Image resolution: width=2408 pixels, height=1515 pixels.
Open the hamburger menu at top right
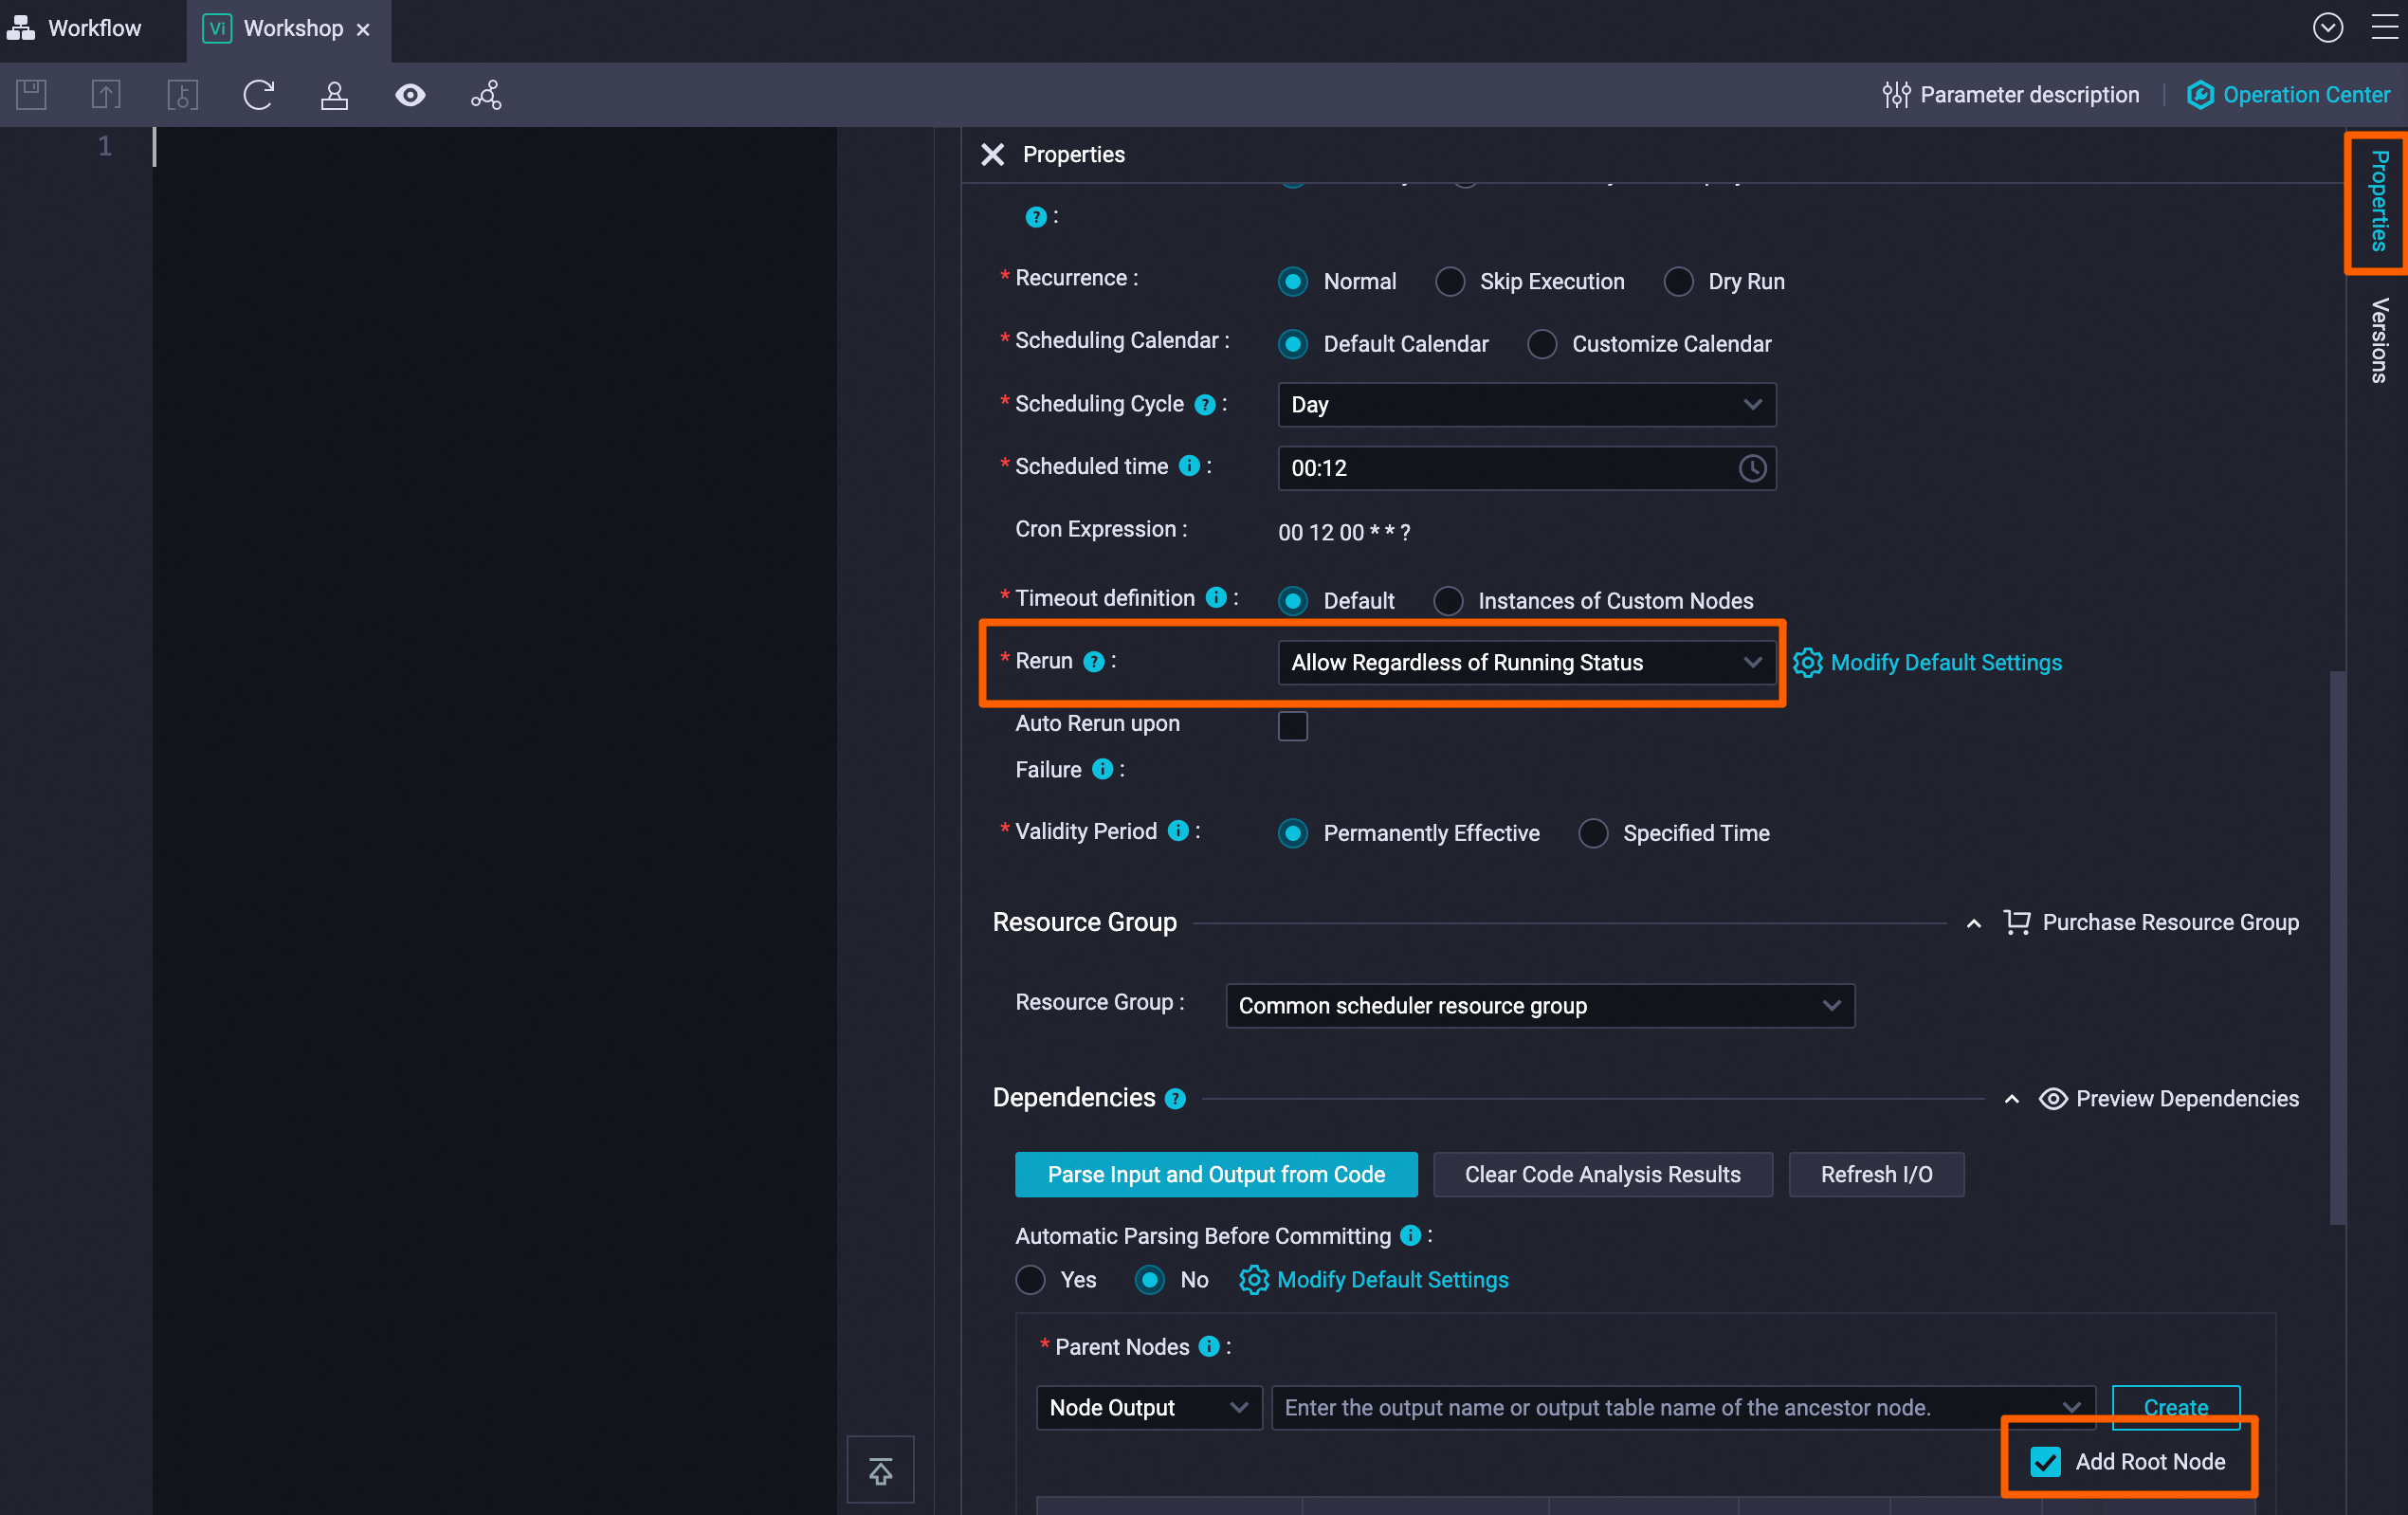(2385, 28)
